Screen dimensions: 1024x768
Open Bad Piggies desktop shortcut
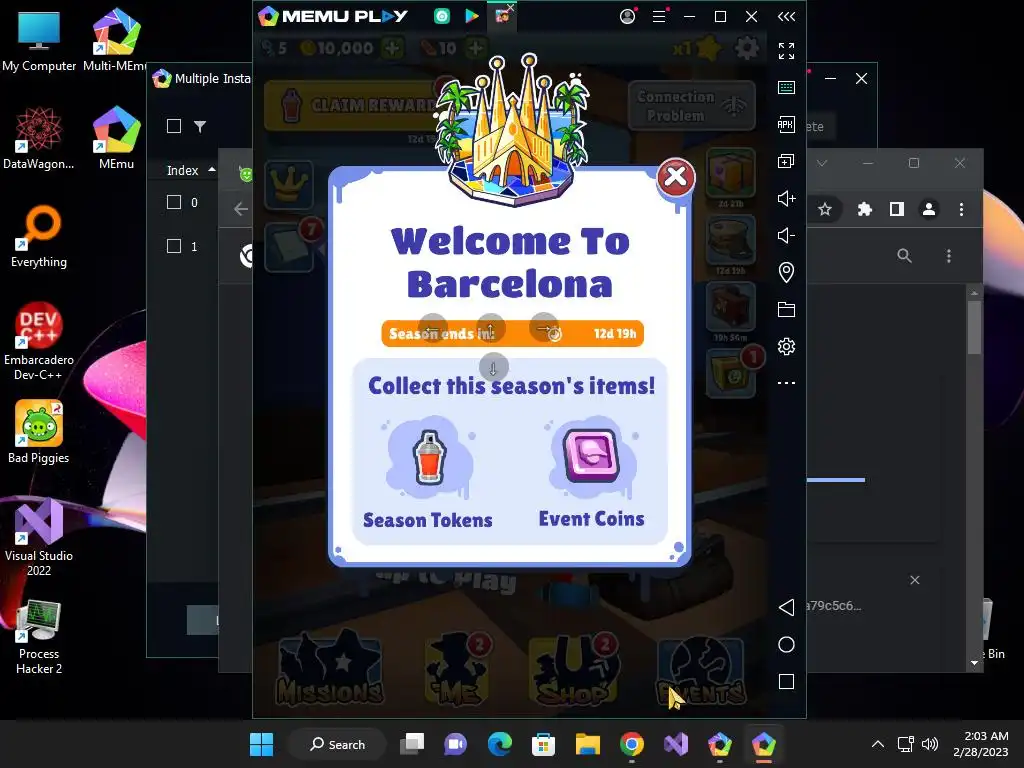39,432
